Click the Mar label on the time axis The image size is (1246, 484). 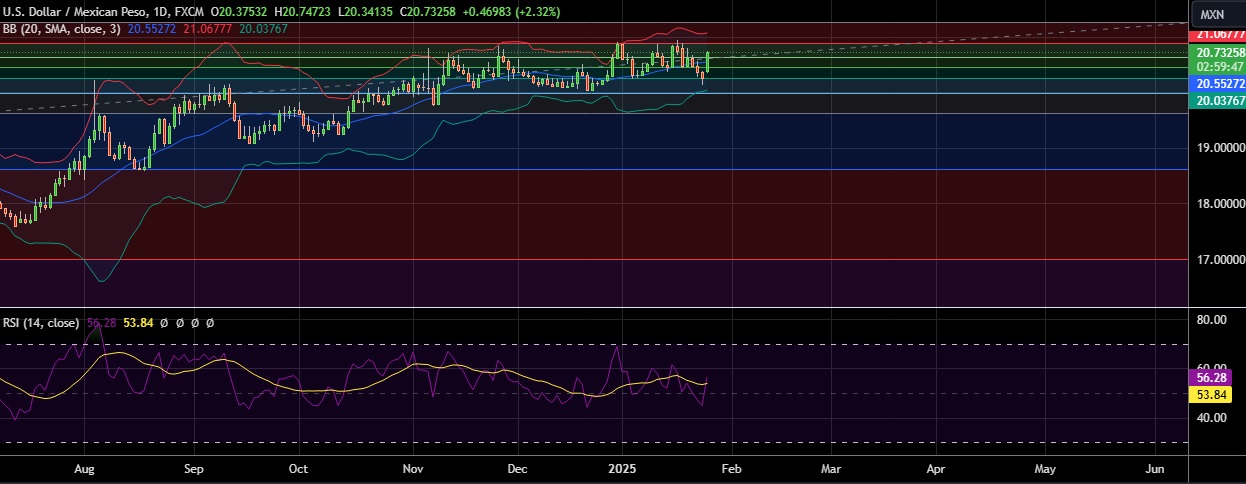click(831, 468)
